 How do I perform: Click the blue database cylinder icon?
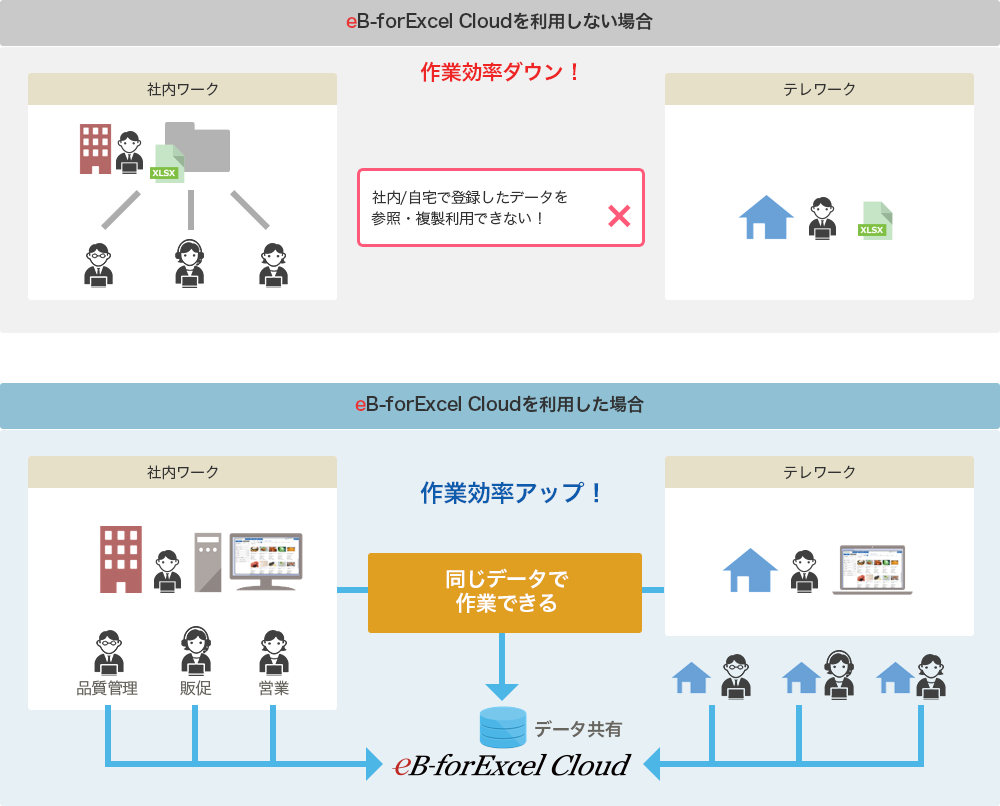(503, 728)
